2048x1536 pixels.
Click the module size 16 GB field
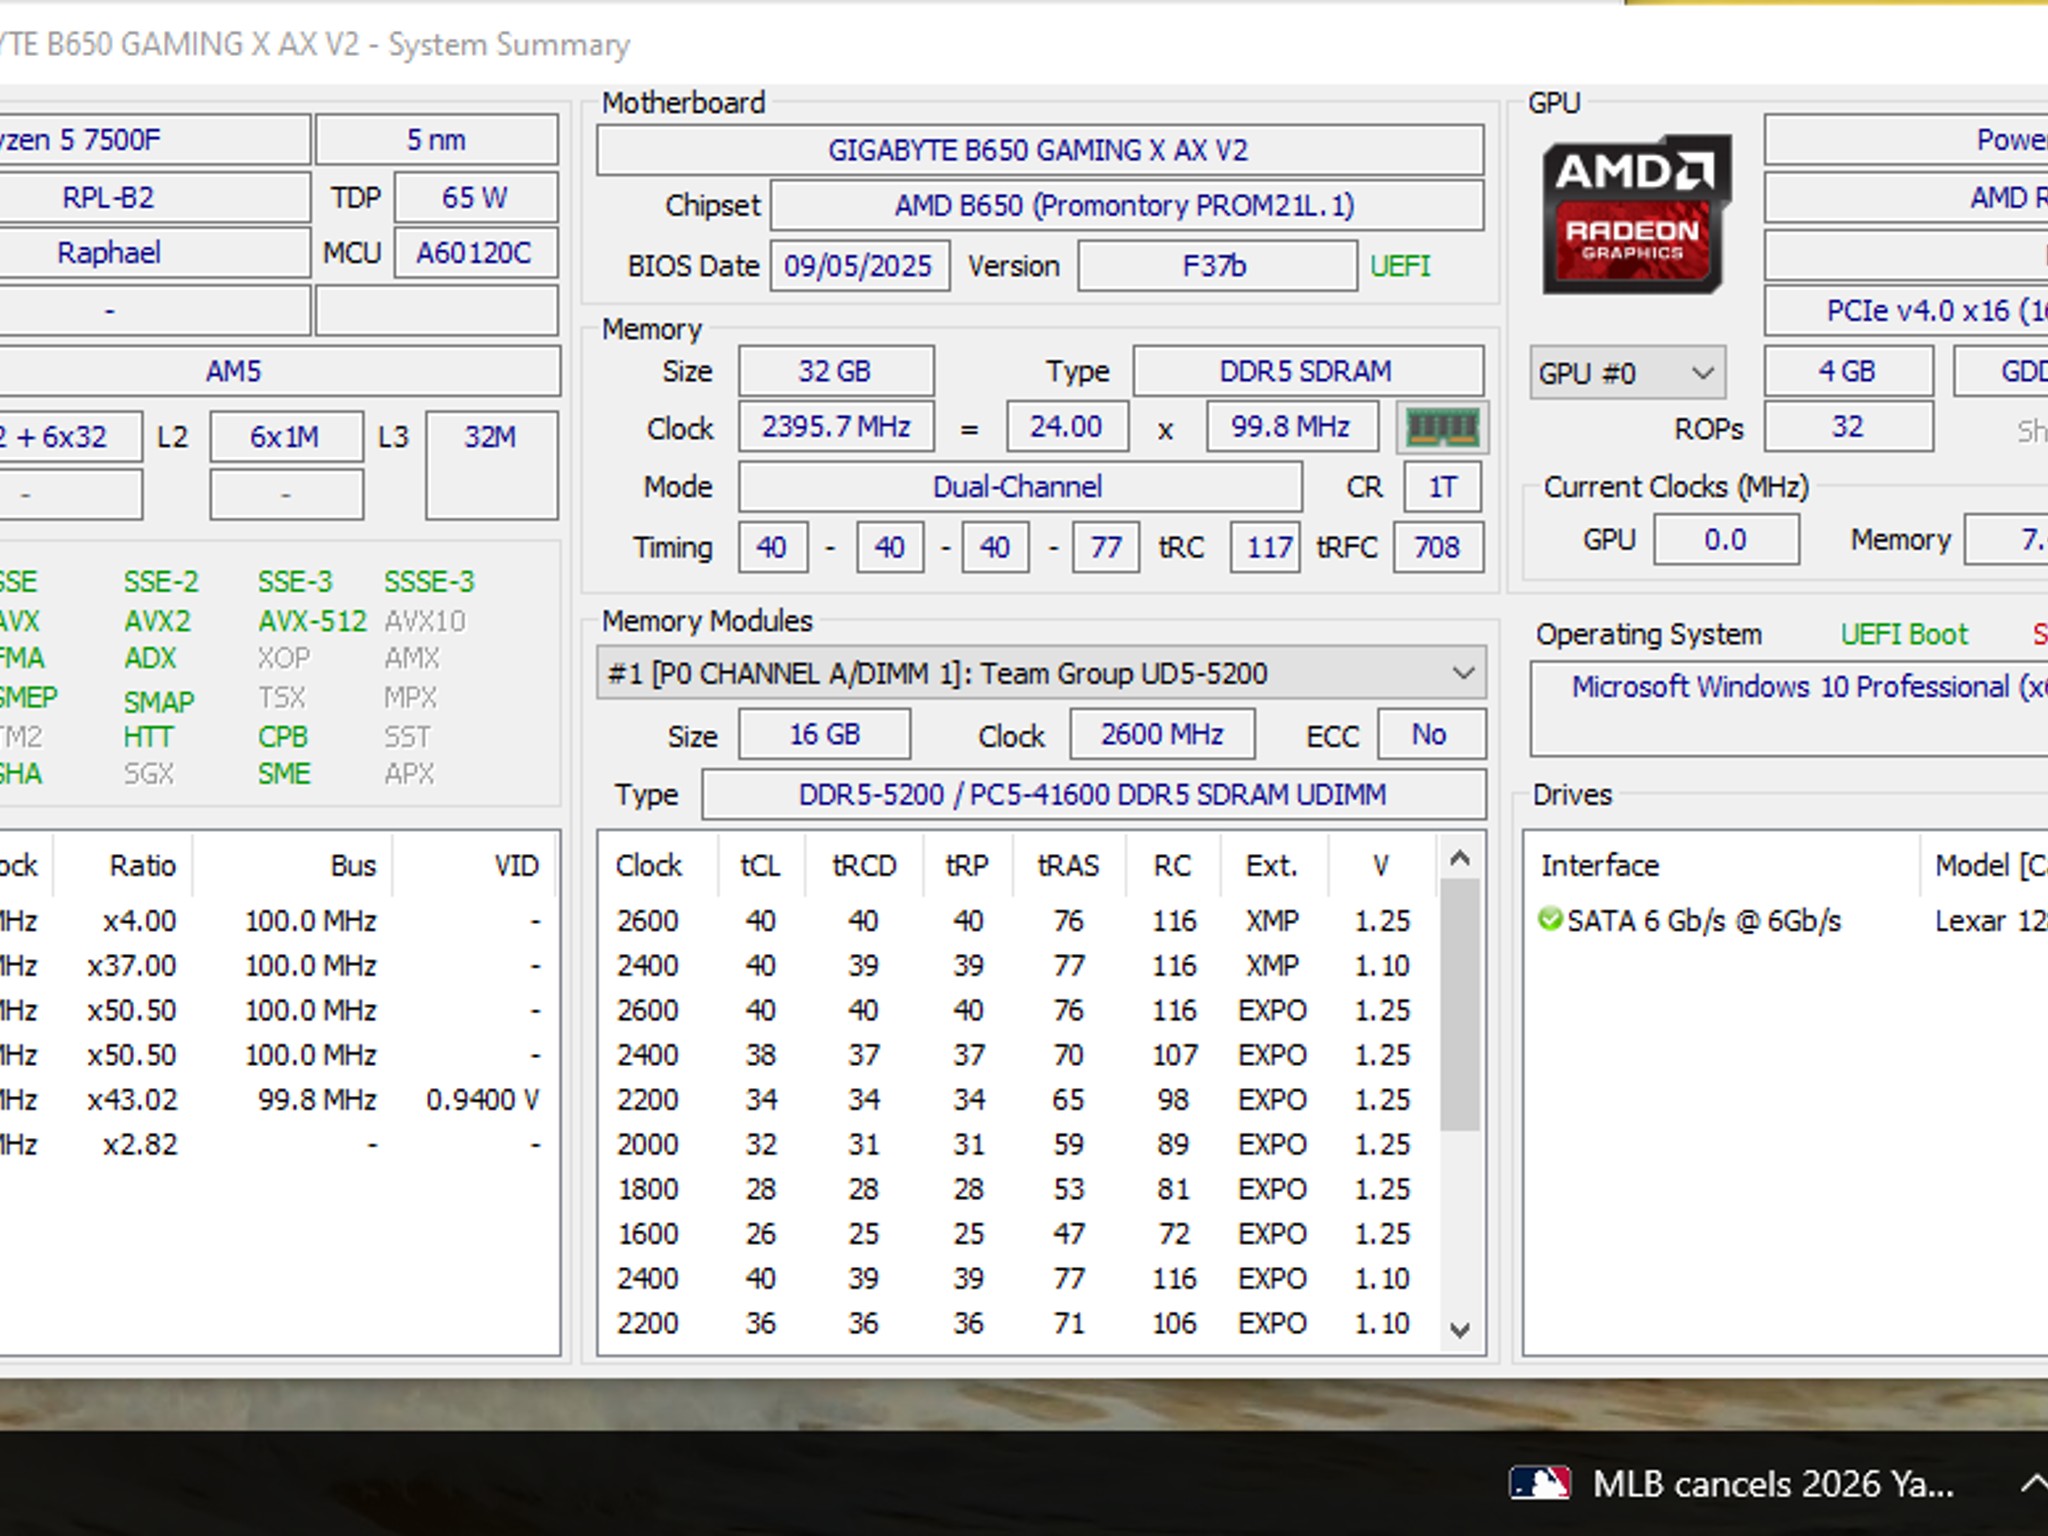click(x=825, y=734)
